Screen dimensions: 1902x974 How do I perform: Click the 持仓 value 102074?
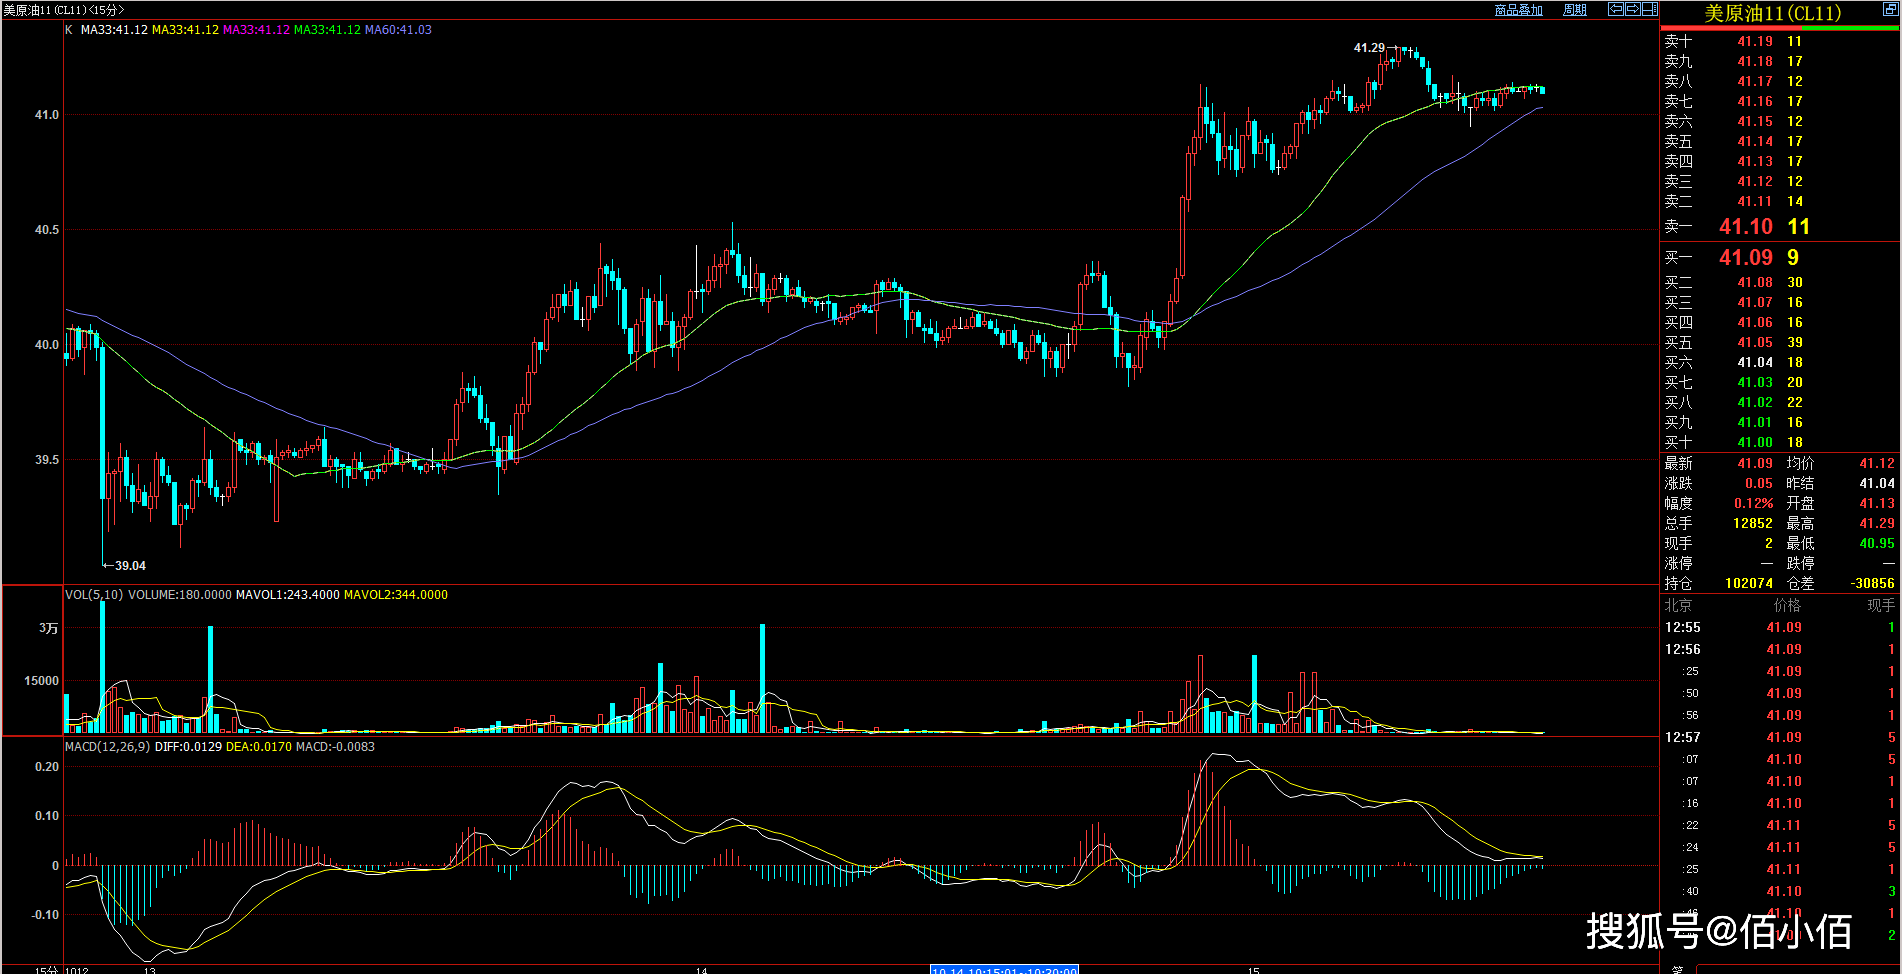(x=1749, y=583)
